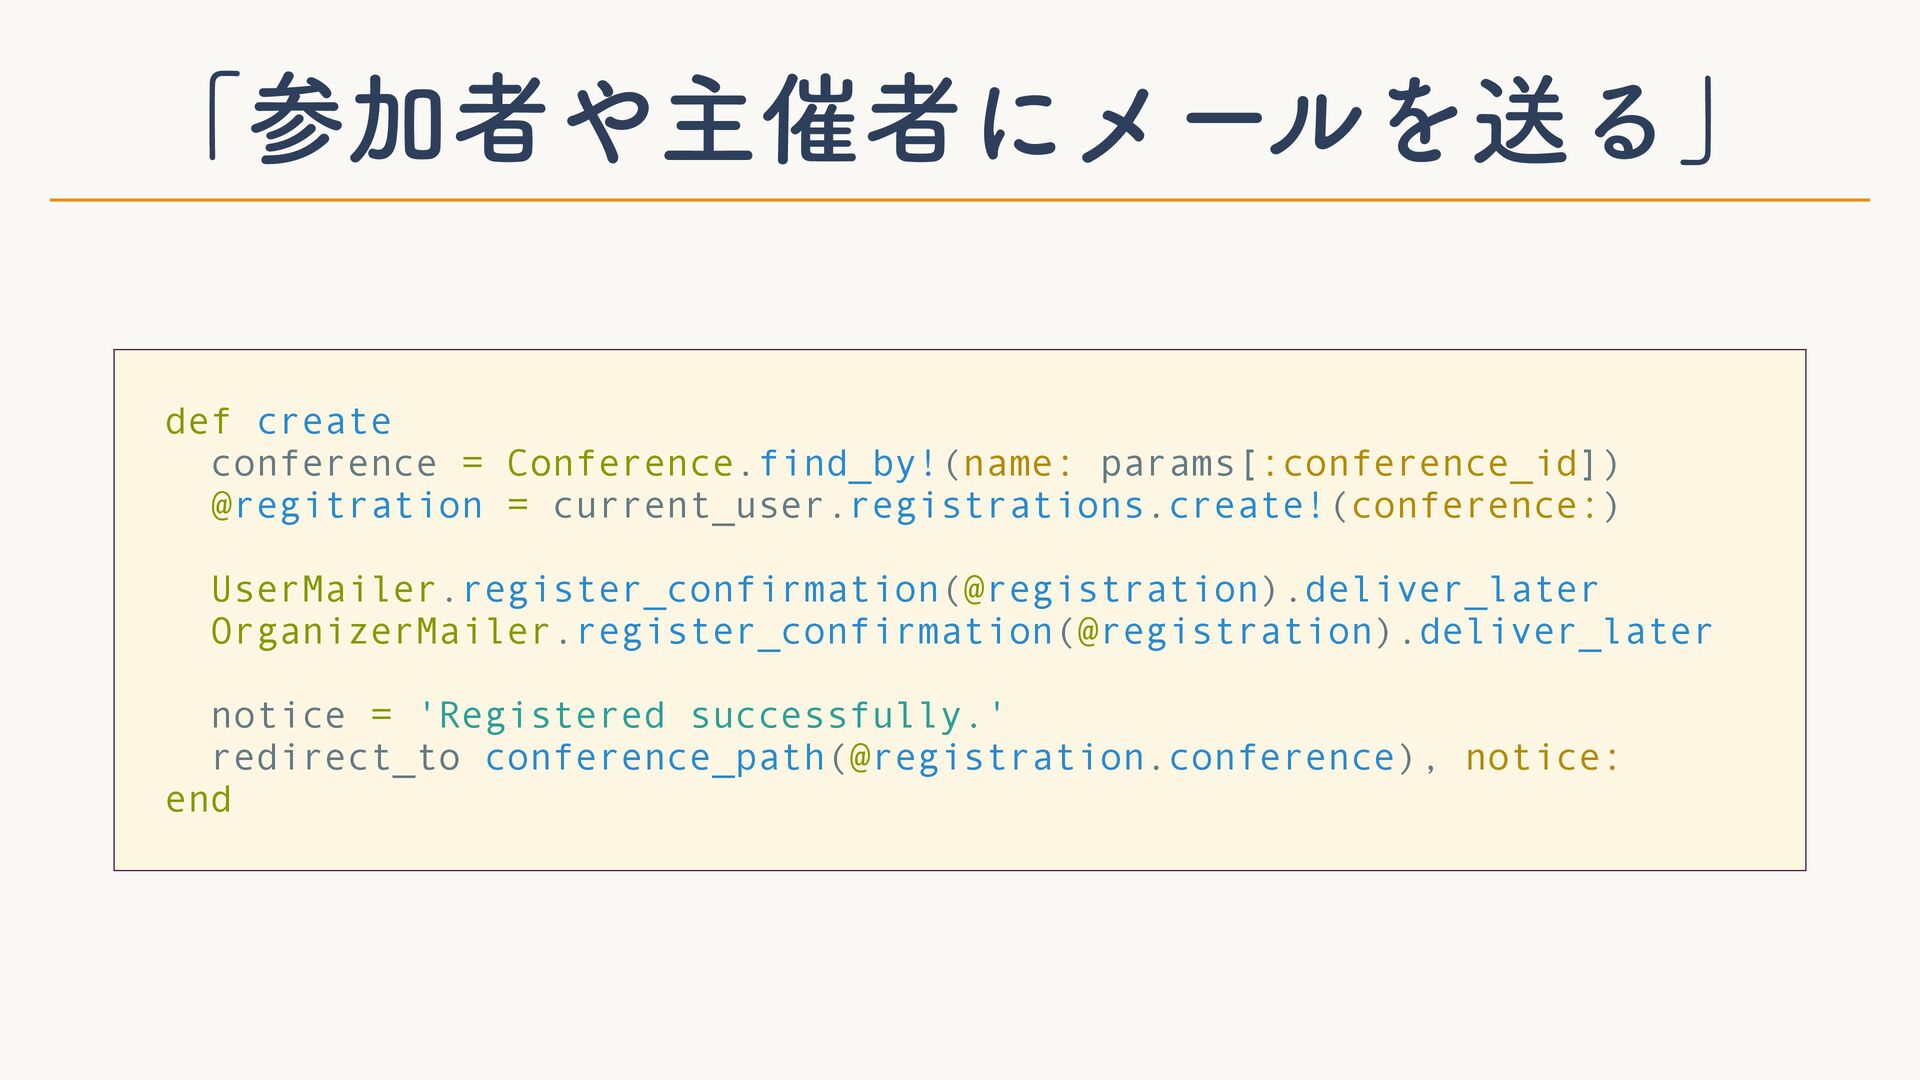Click 'registrations' in the create! line
1920x1080 pixels.
click(997, 507)
